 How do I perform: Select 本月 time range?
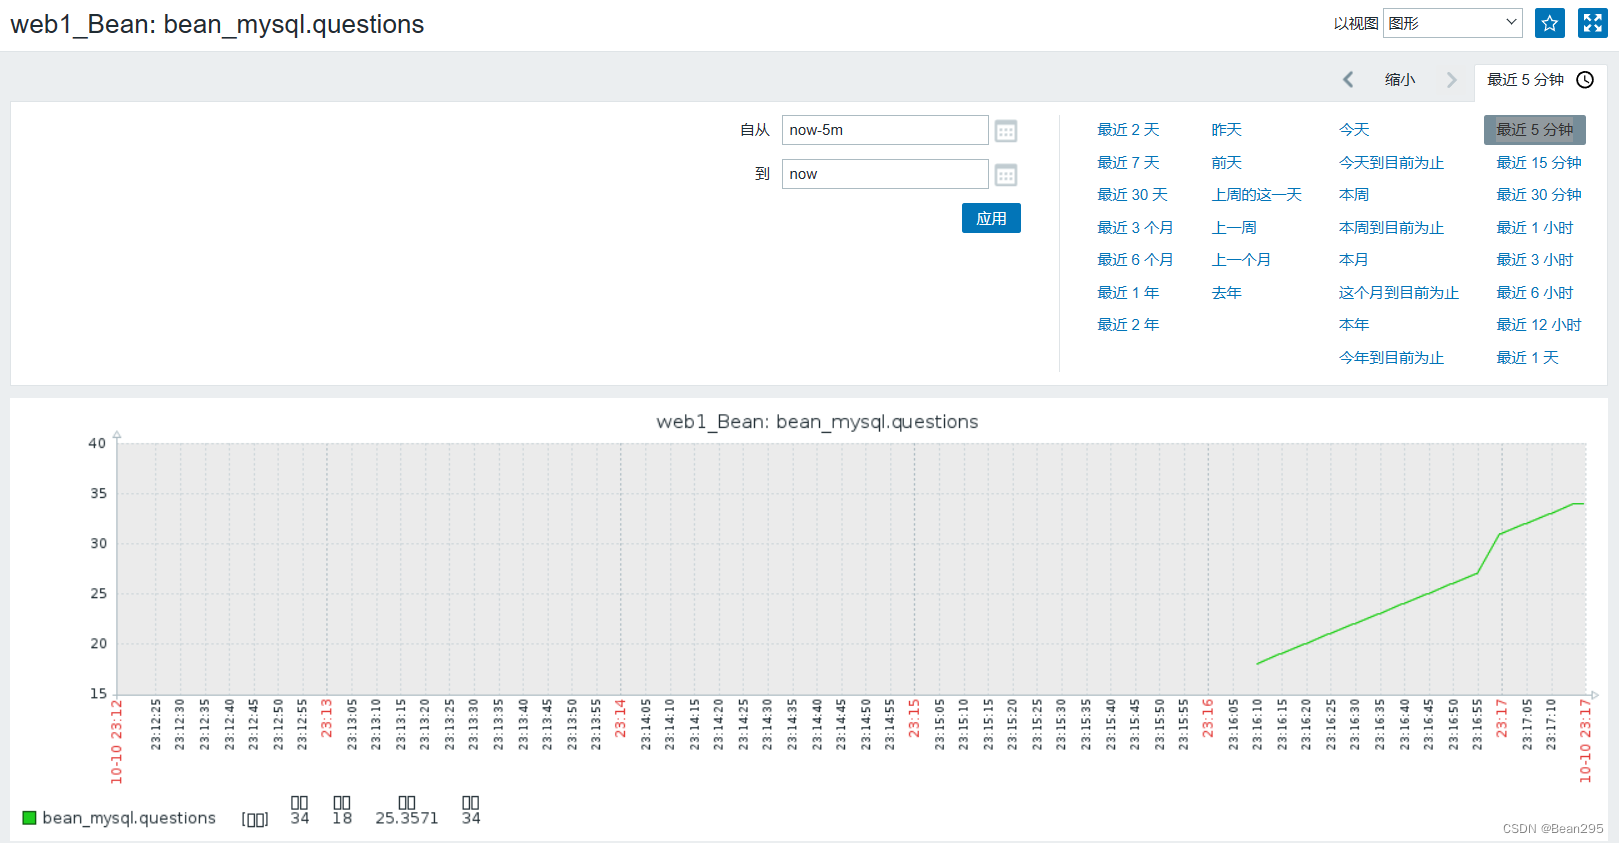click(1354, 260)
